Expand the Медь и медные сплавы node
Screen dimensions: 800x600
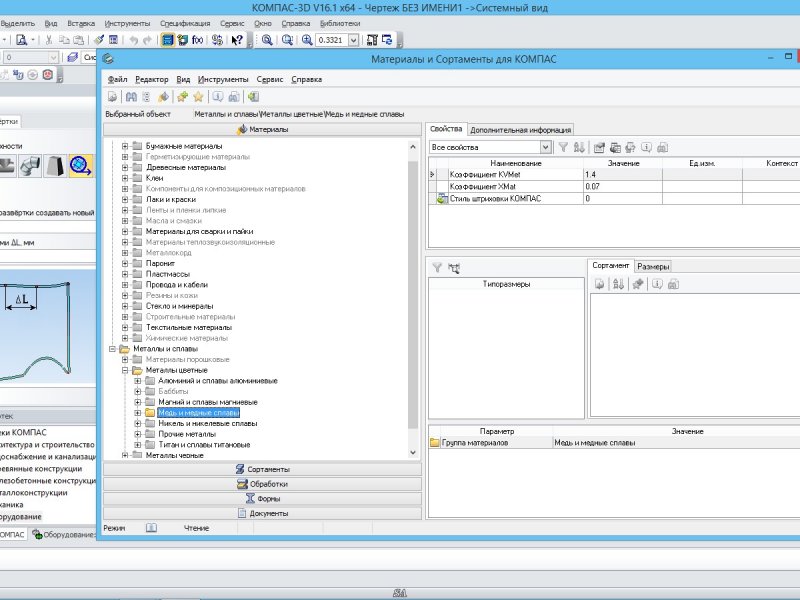point(138,413)
